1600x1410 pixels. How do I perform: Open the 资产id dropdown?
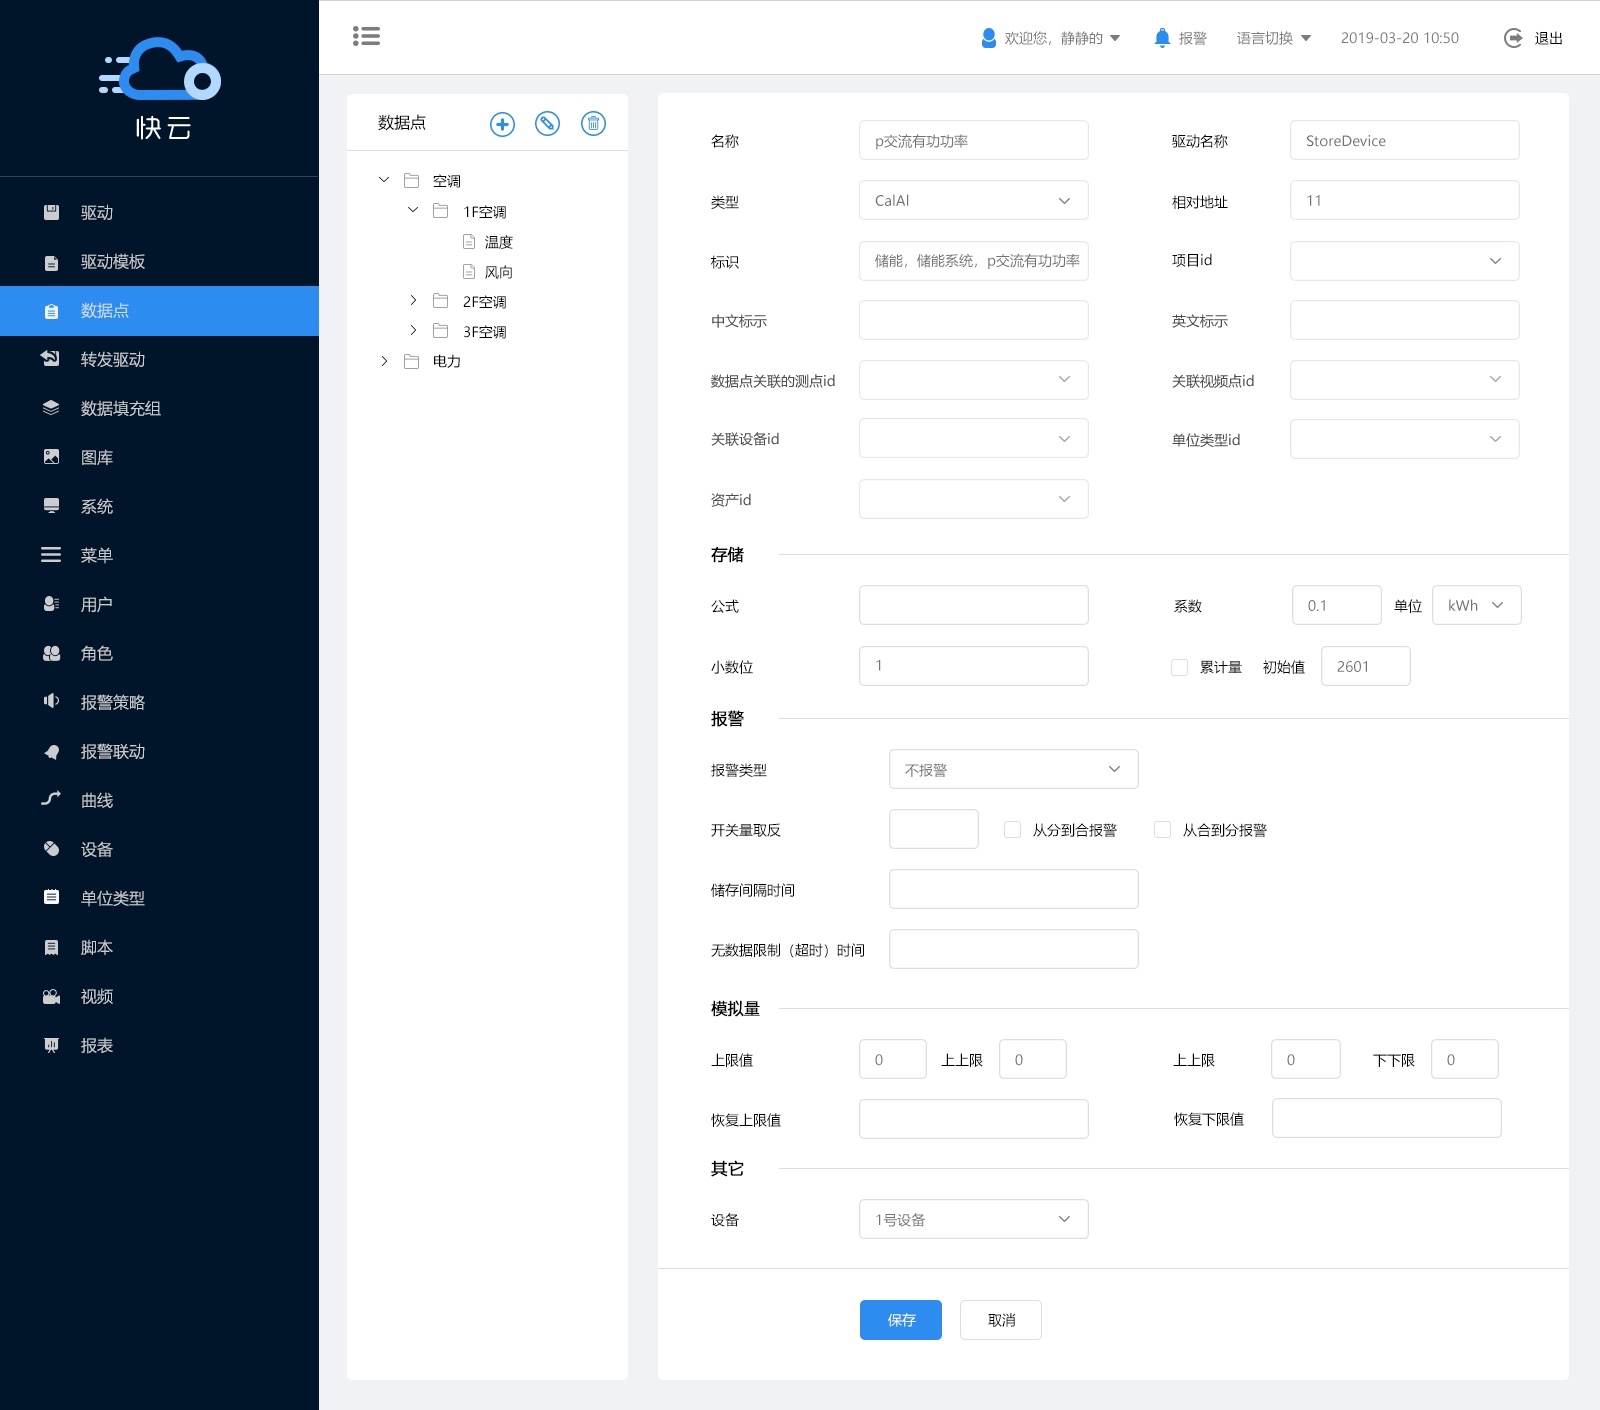(x=973, y=499)
